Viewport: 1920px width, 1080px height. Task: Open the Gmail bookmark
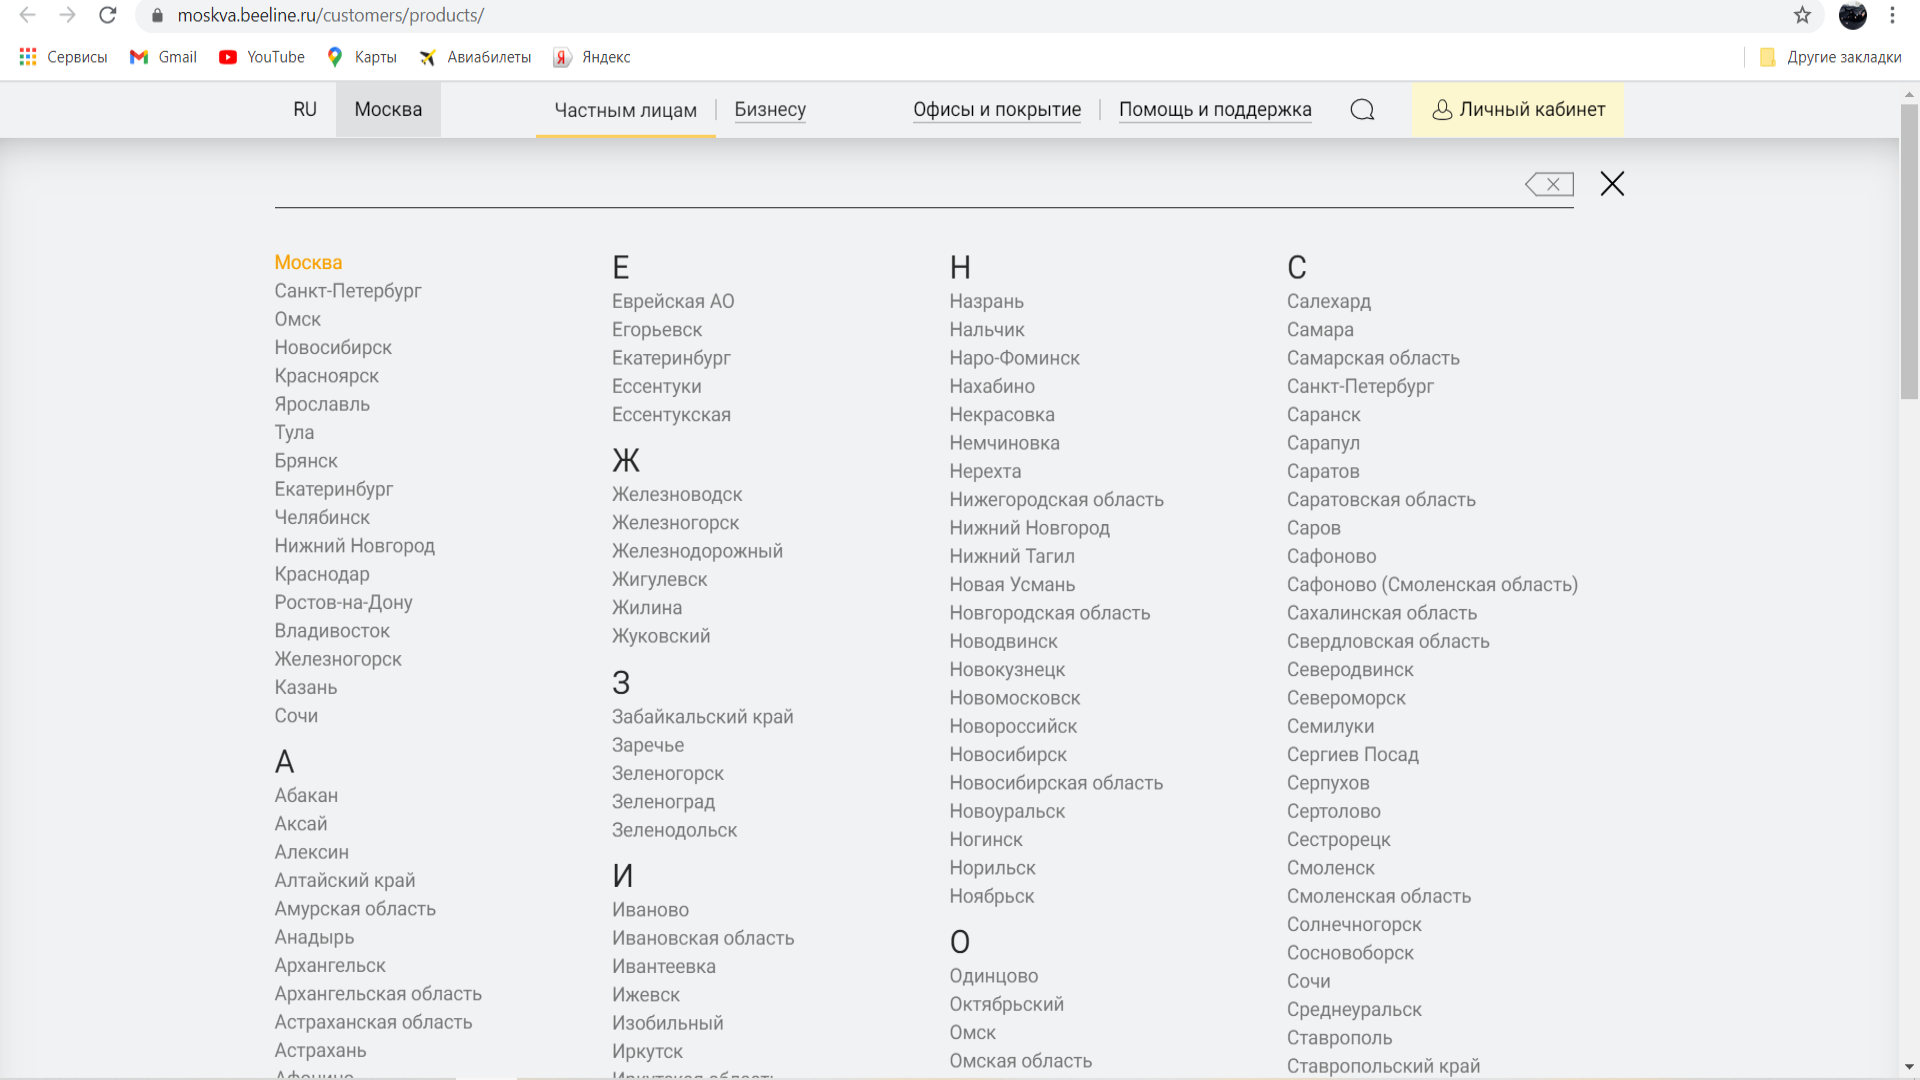(x=163, y=57)
